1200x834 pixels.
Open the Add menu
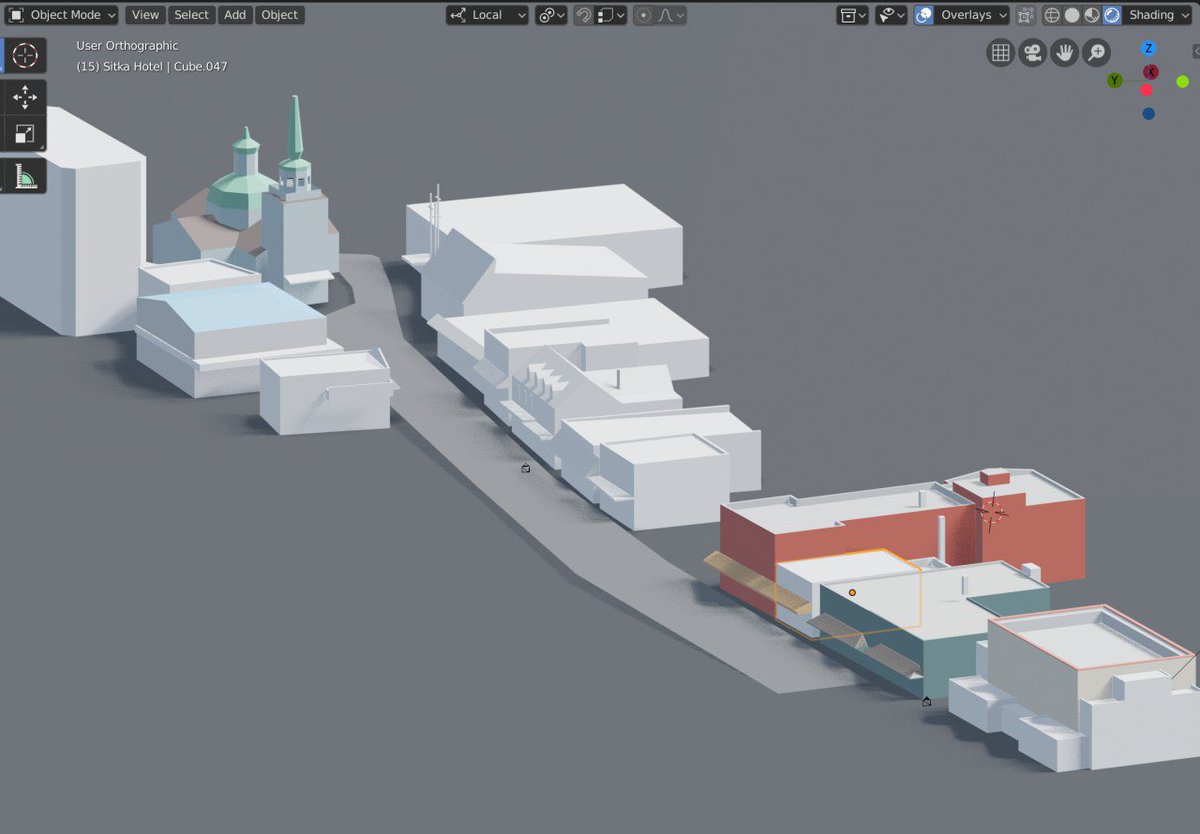click(235, 14)
